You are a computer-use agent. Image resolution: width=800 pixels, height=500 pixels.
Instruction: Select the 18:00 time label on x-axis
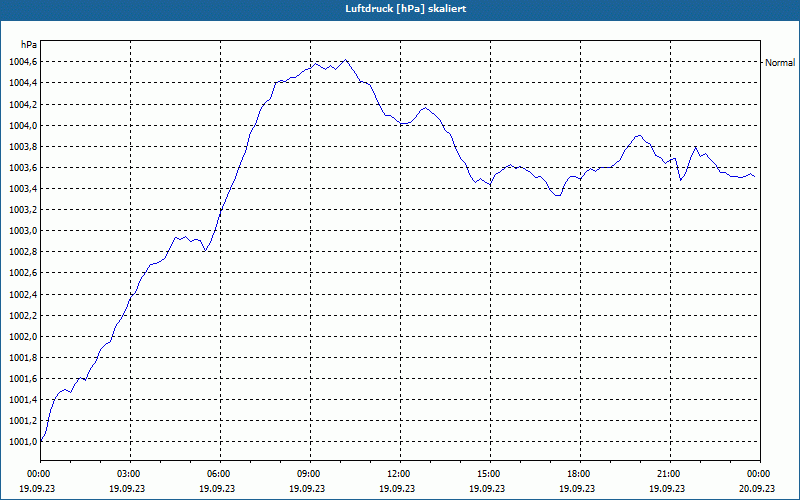click(x=580, y=474)
